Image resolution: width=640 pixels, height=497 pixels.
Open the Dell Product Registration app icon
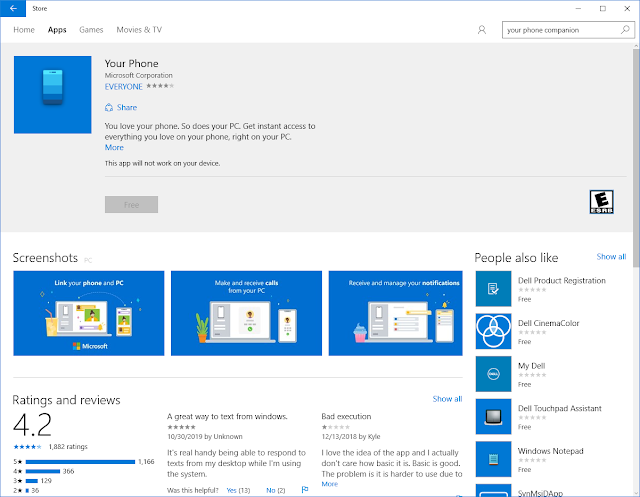pyautogui.click(x=493, y=288)
